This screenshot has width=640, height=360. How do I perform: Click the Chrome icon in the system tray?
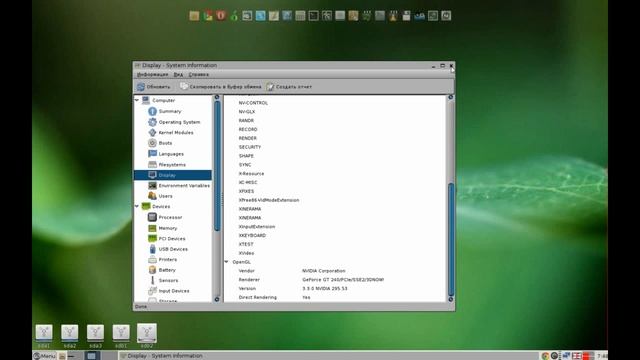pyautogui.click(x=545, y=356)
